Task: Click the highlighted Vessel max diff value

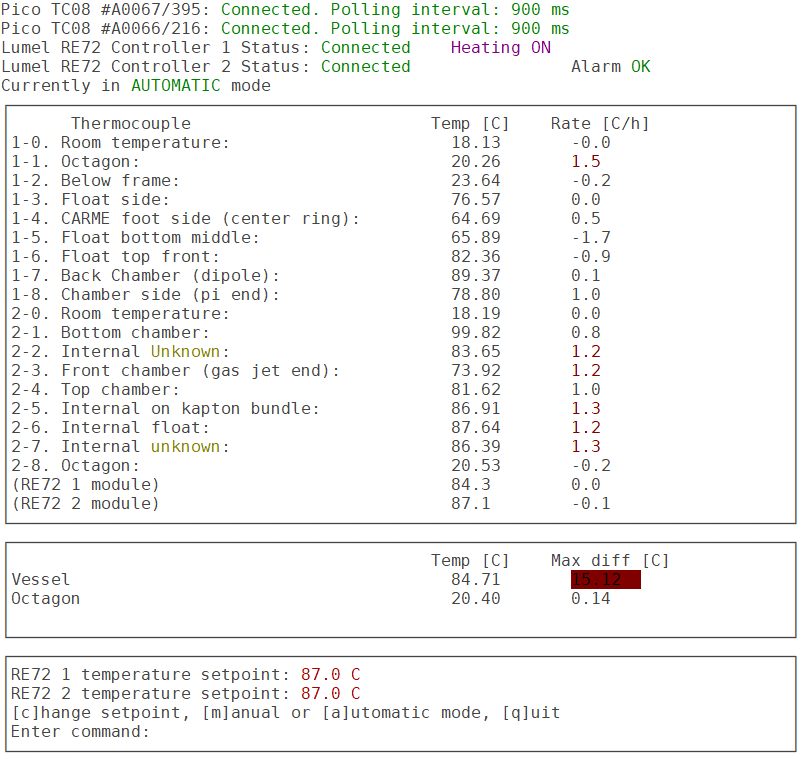Action: point(605,580)
